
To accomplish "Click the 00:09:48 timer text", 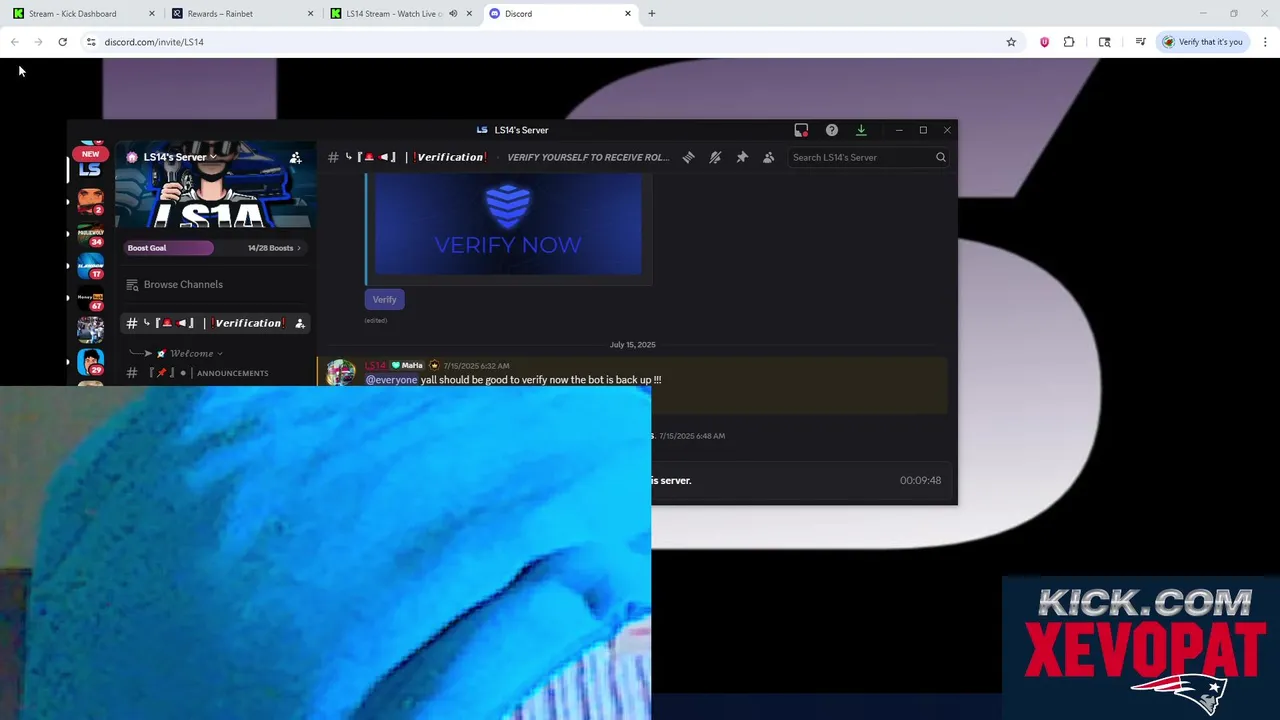I will (x=920, y=480).
